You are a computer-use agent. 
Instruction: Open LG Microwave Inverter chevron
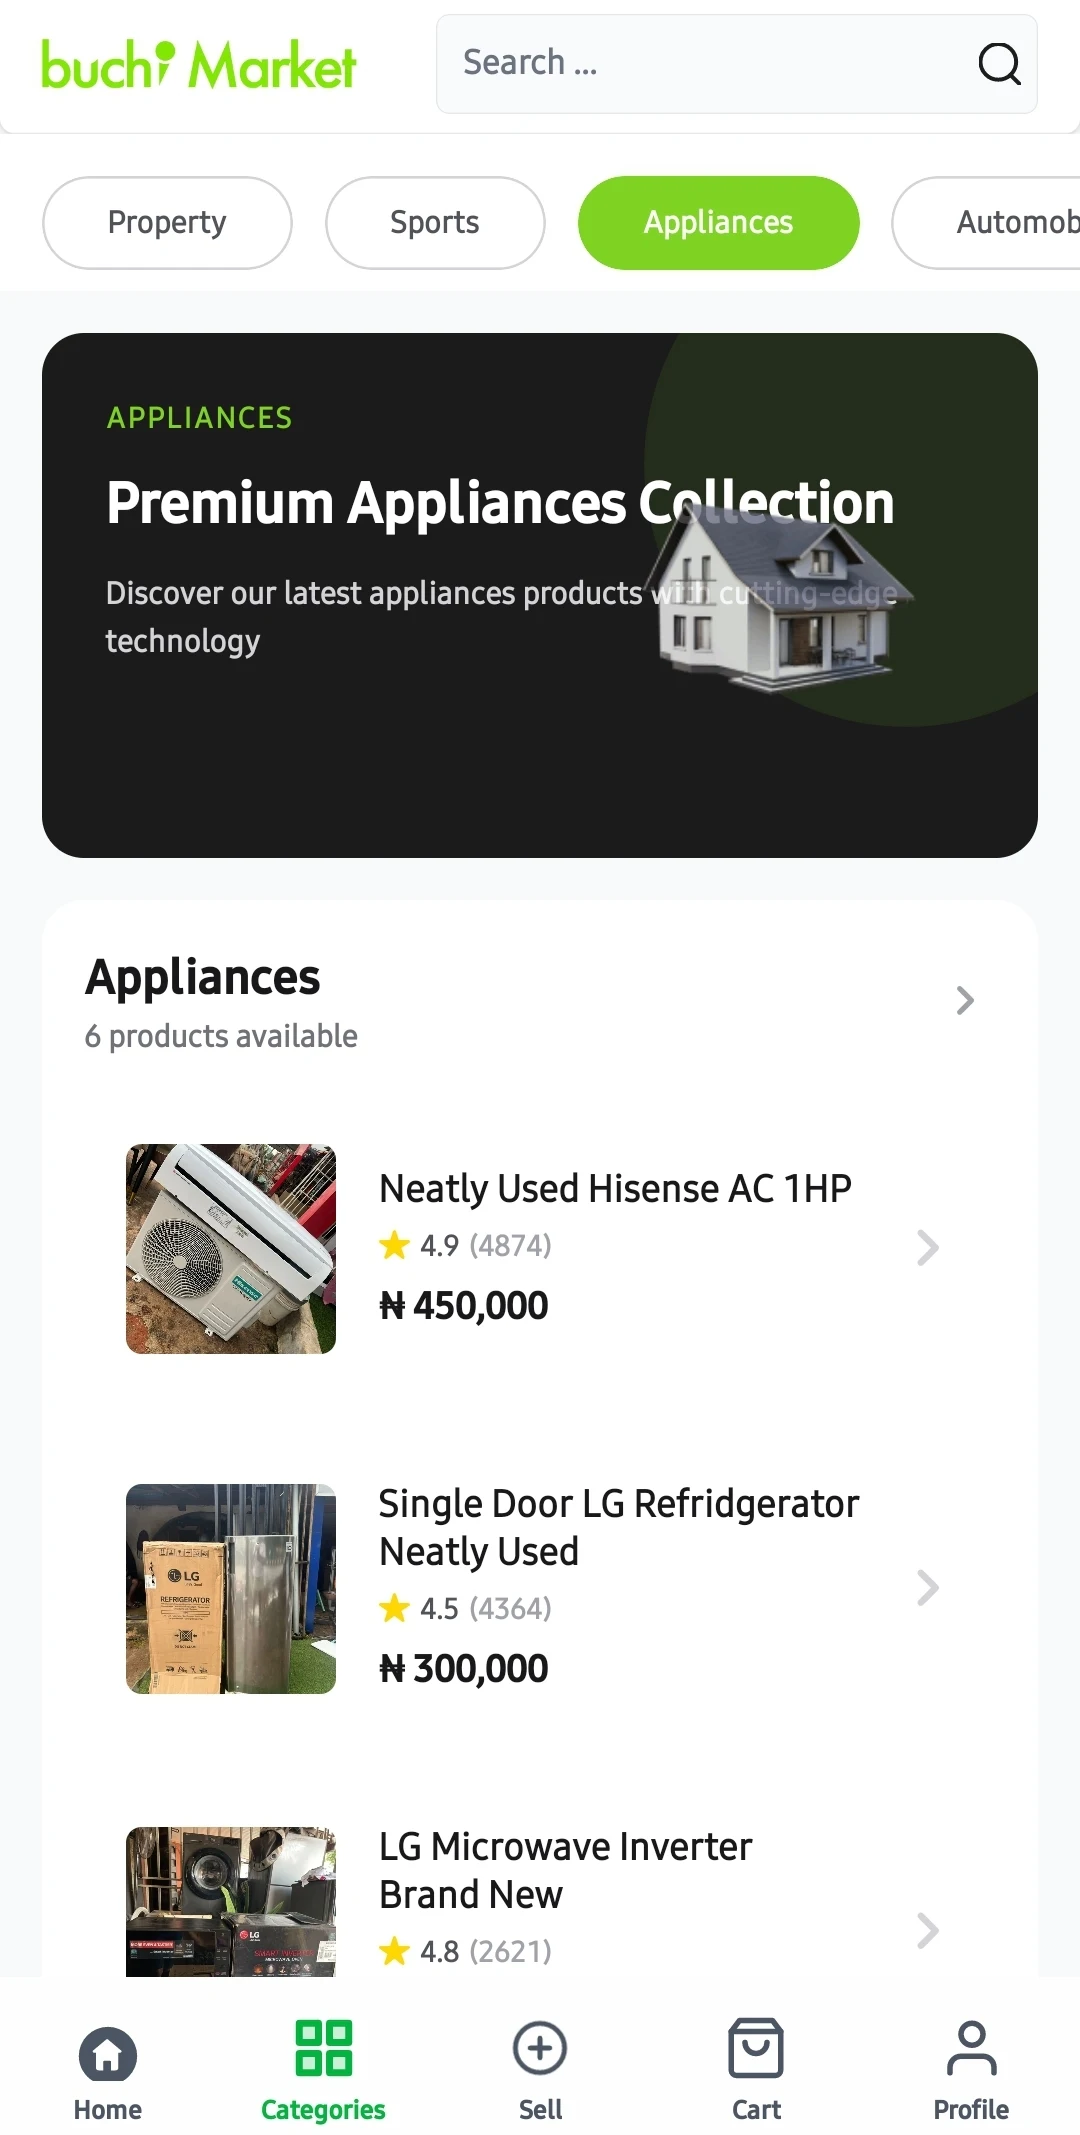928,1931
